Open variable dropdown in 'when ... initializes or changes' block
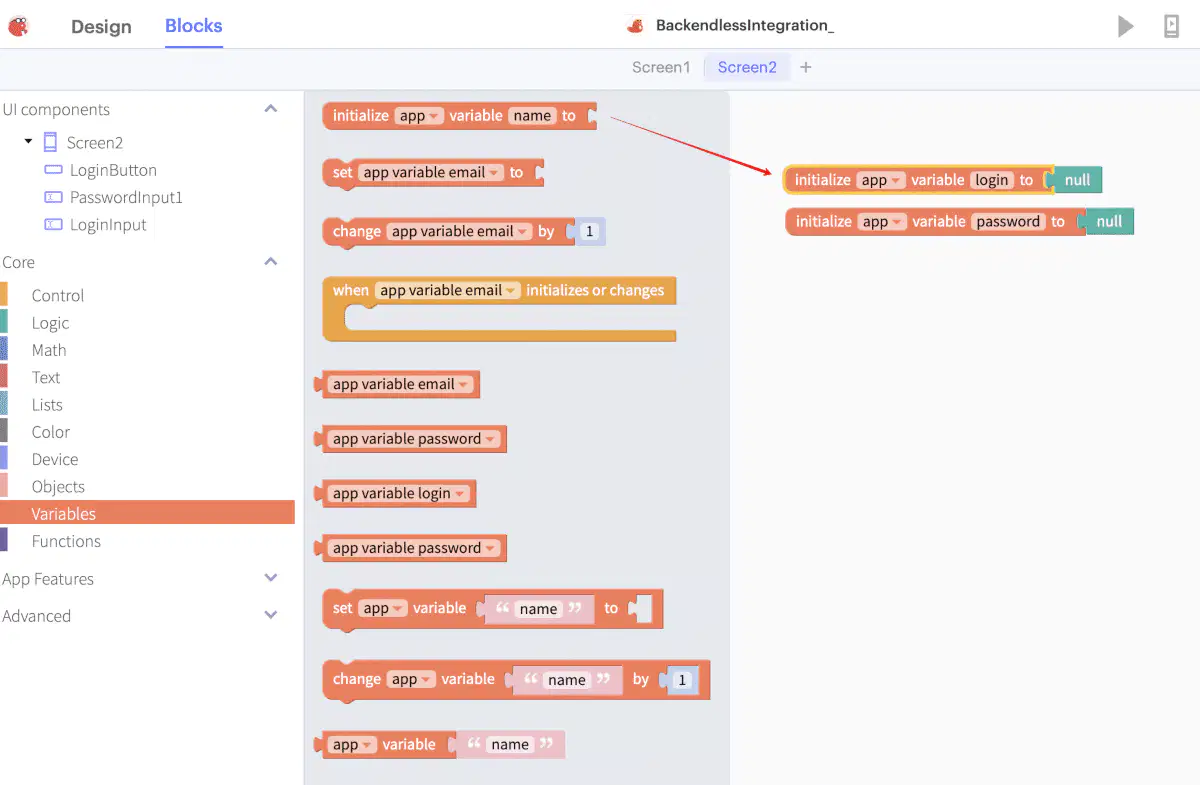The height and width of the screenshot is (785, 1200). [448, 290]
